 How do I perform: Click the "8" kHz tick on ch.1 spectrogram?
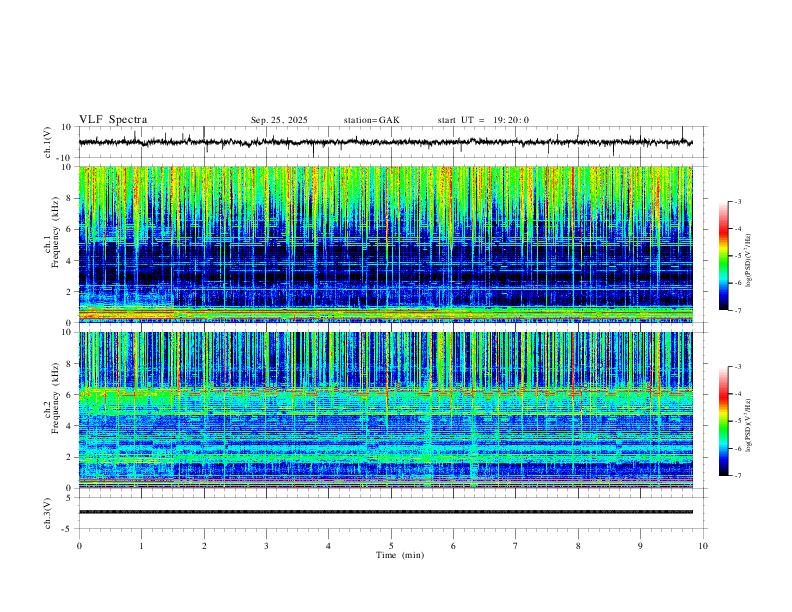pos(70,198)
